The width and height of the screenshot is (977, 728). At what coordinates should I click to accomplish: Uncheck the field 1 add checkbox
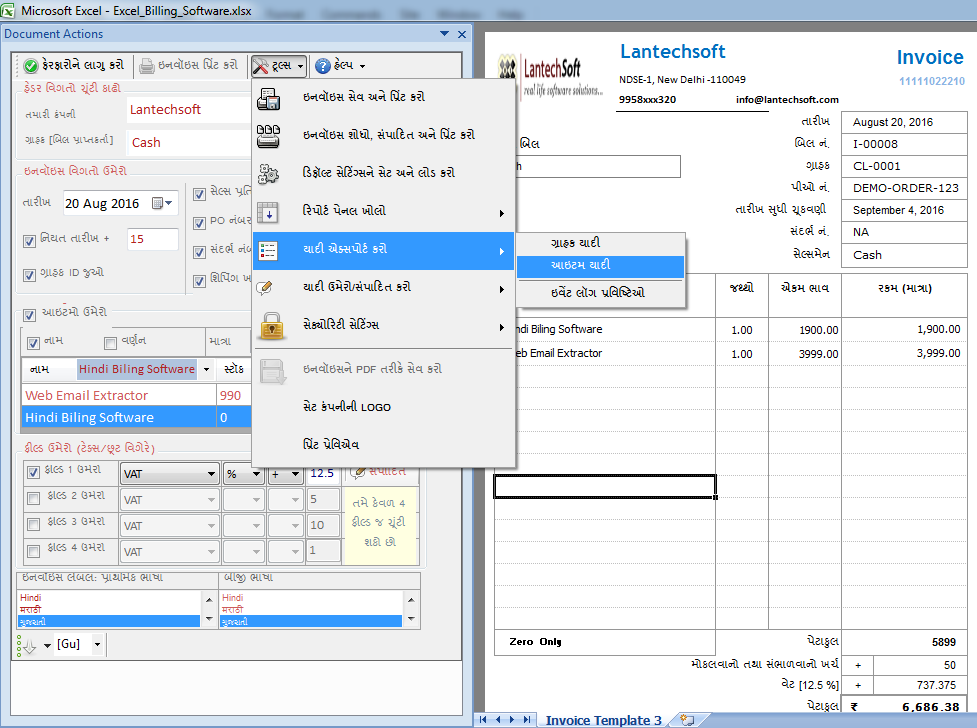(34, 472)
